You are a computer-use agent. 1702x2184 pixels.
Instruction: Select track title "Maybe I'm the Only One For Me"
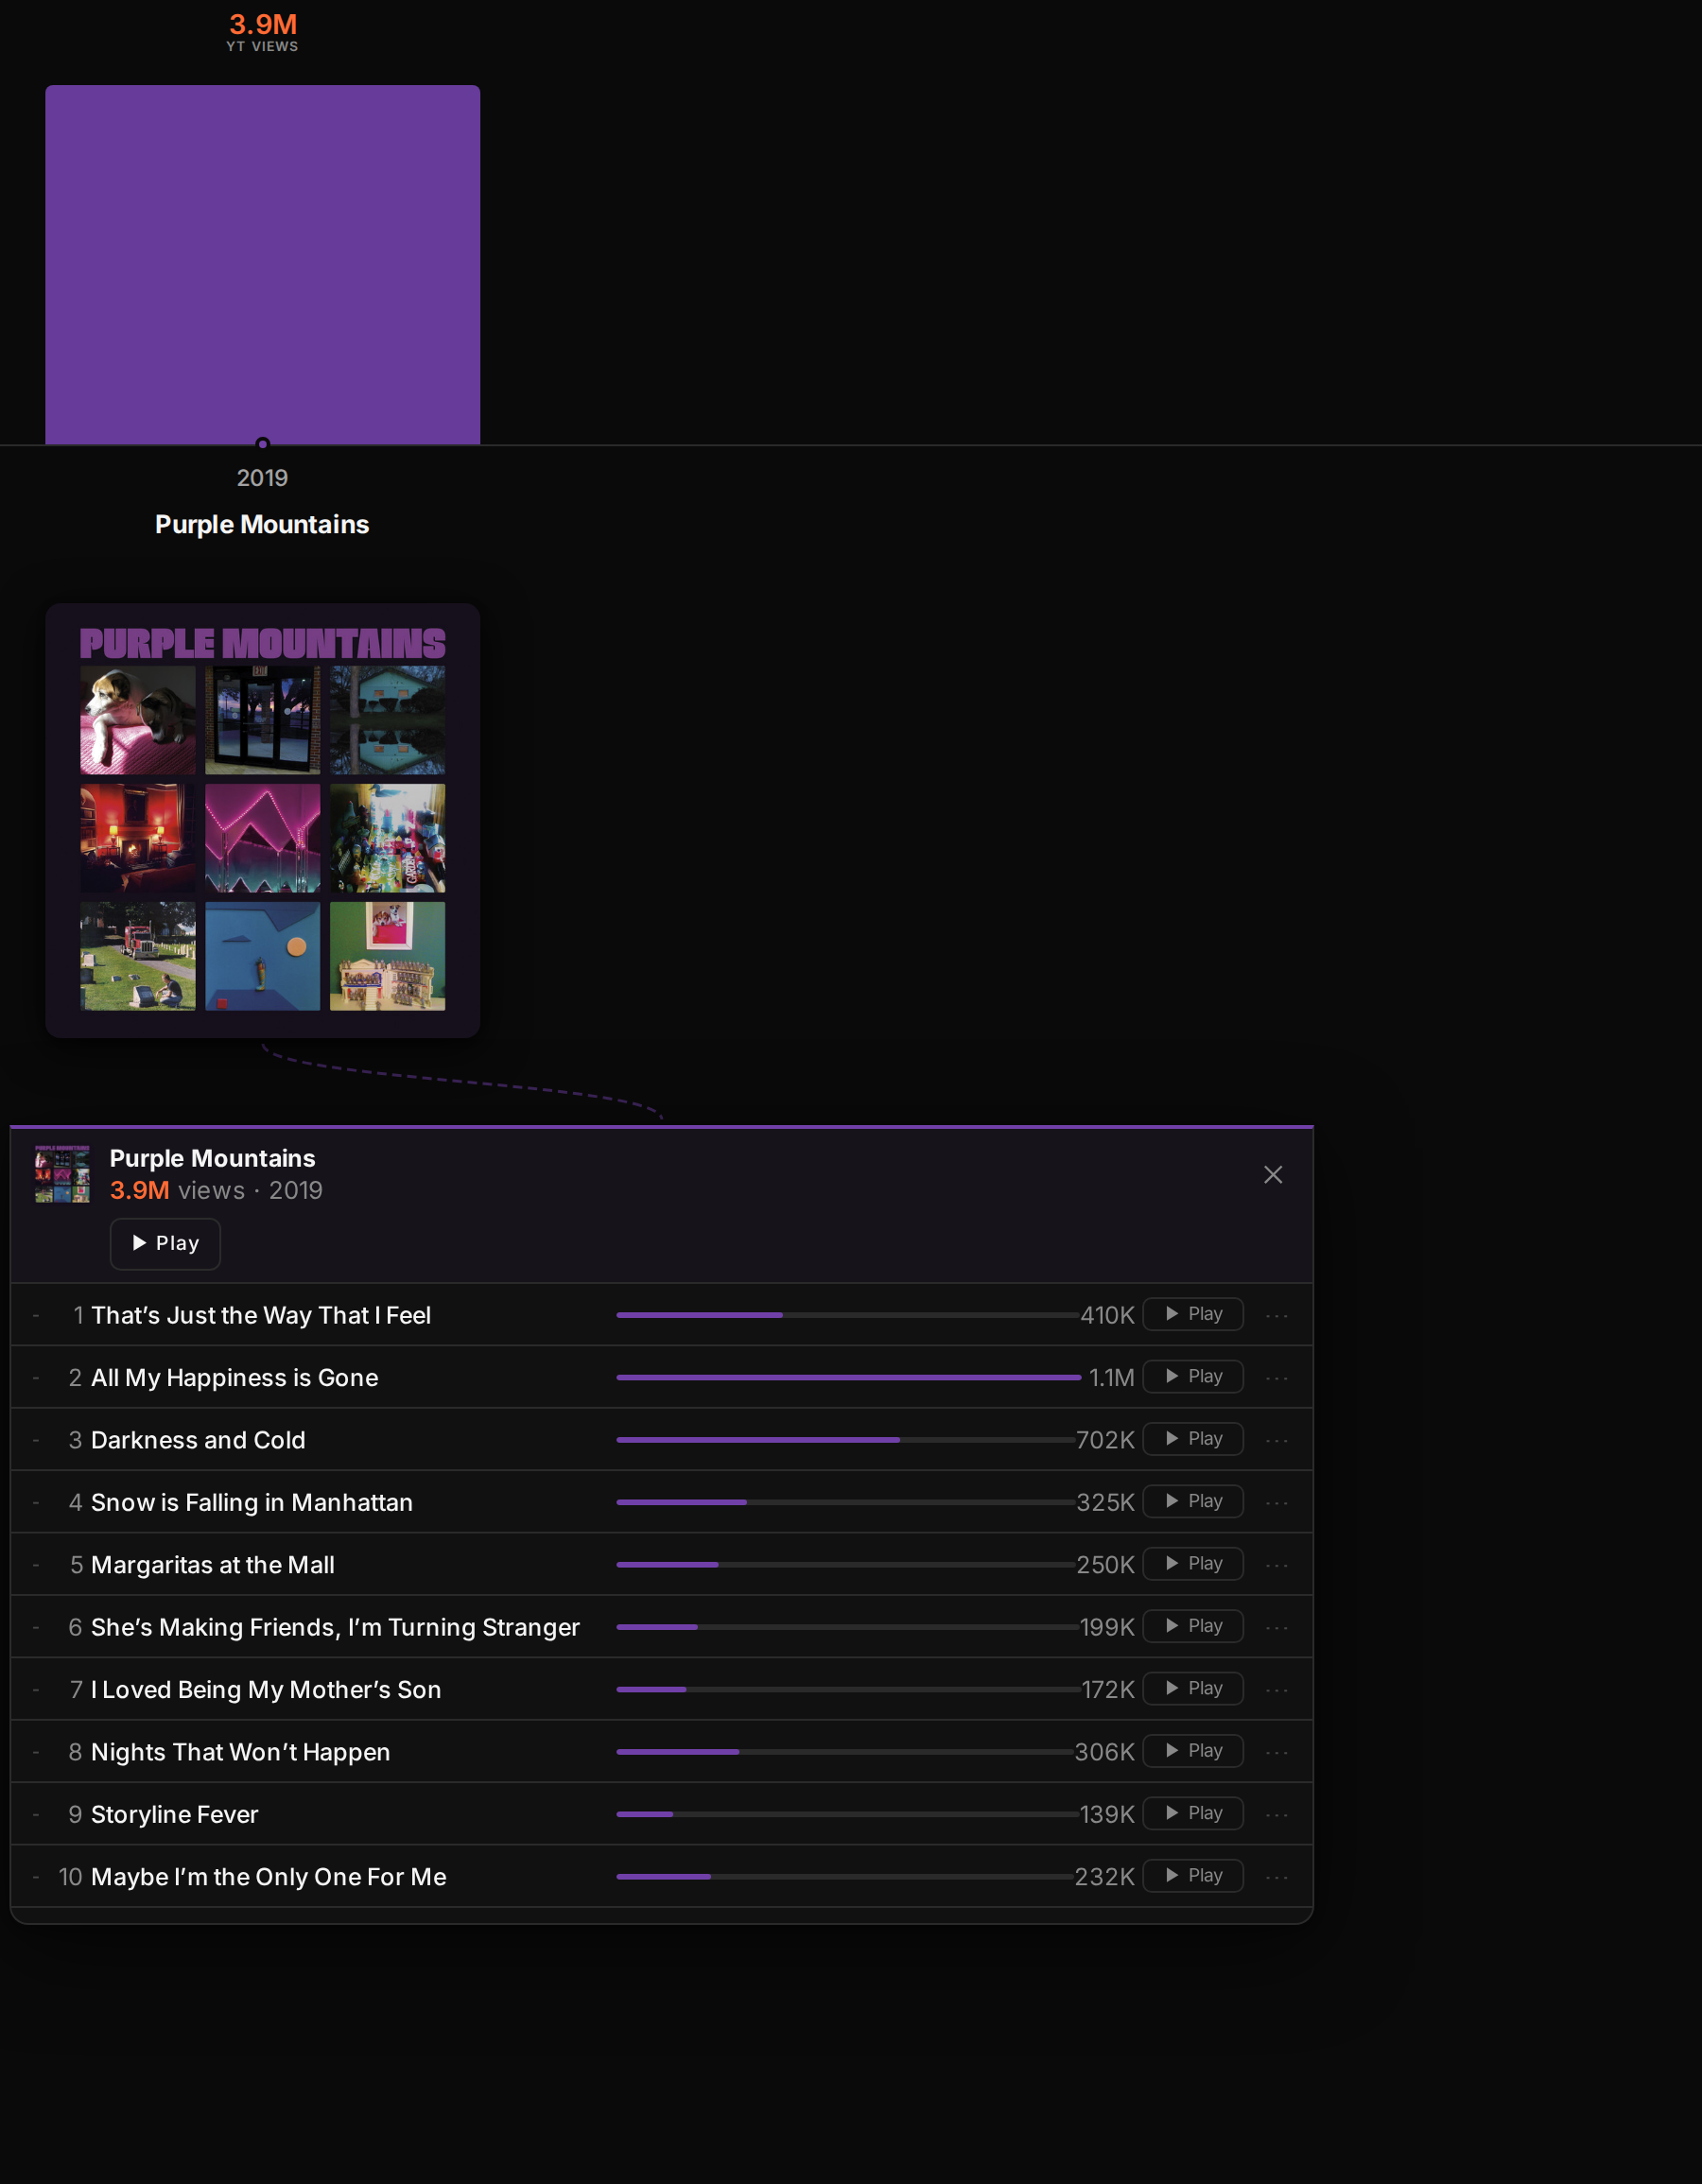pos(268,1876)
